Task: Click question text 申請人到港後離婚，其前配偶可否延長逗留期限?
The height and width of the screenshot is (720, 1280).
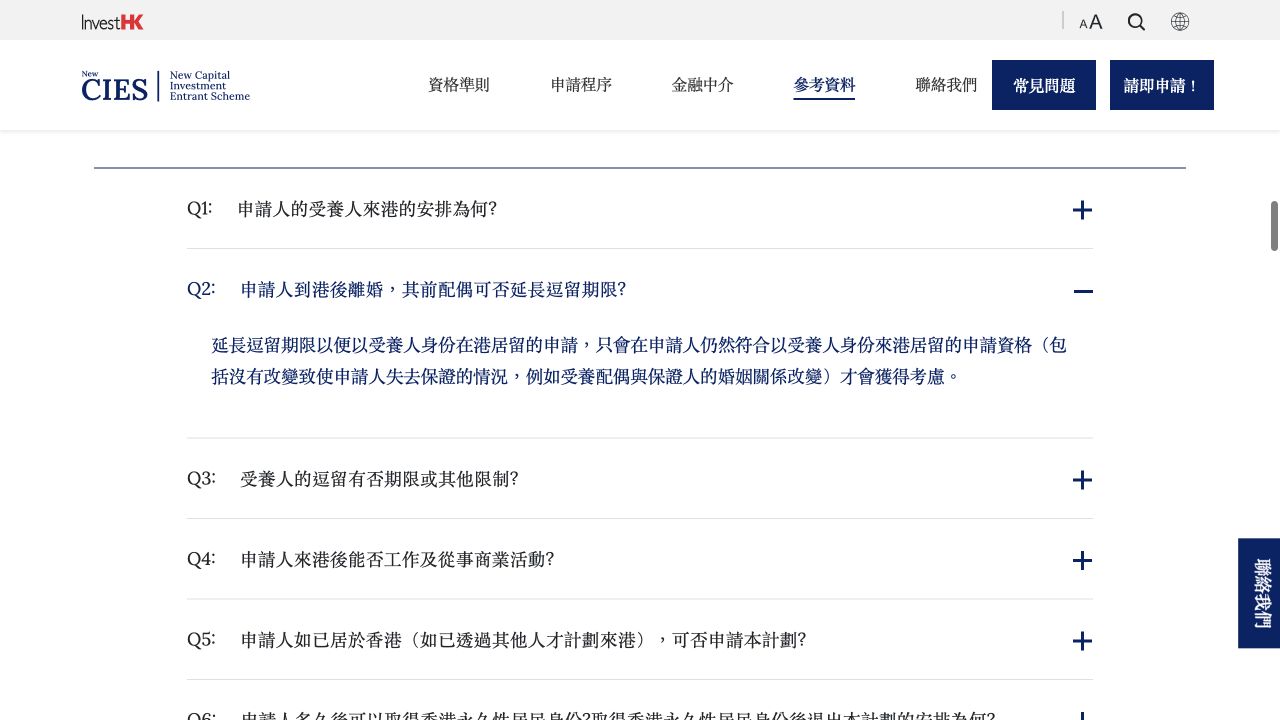Action: [x=433, y=289]
